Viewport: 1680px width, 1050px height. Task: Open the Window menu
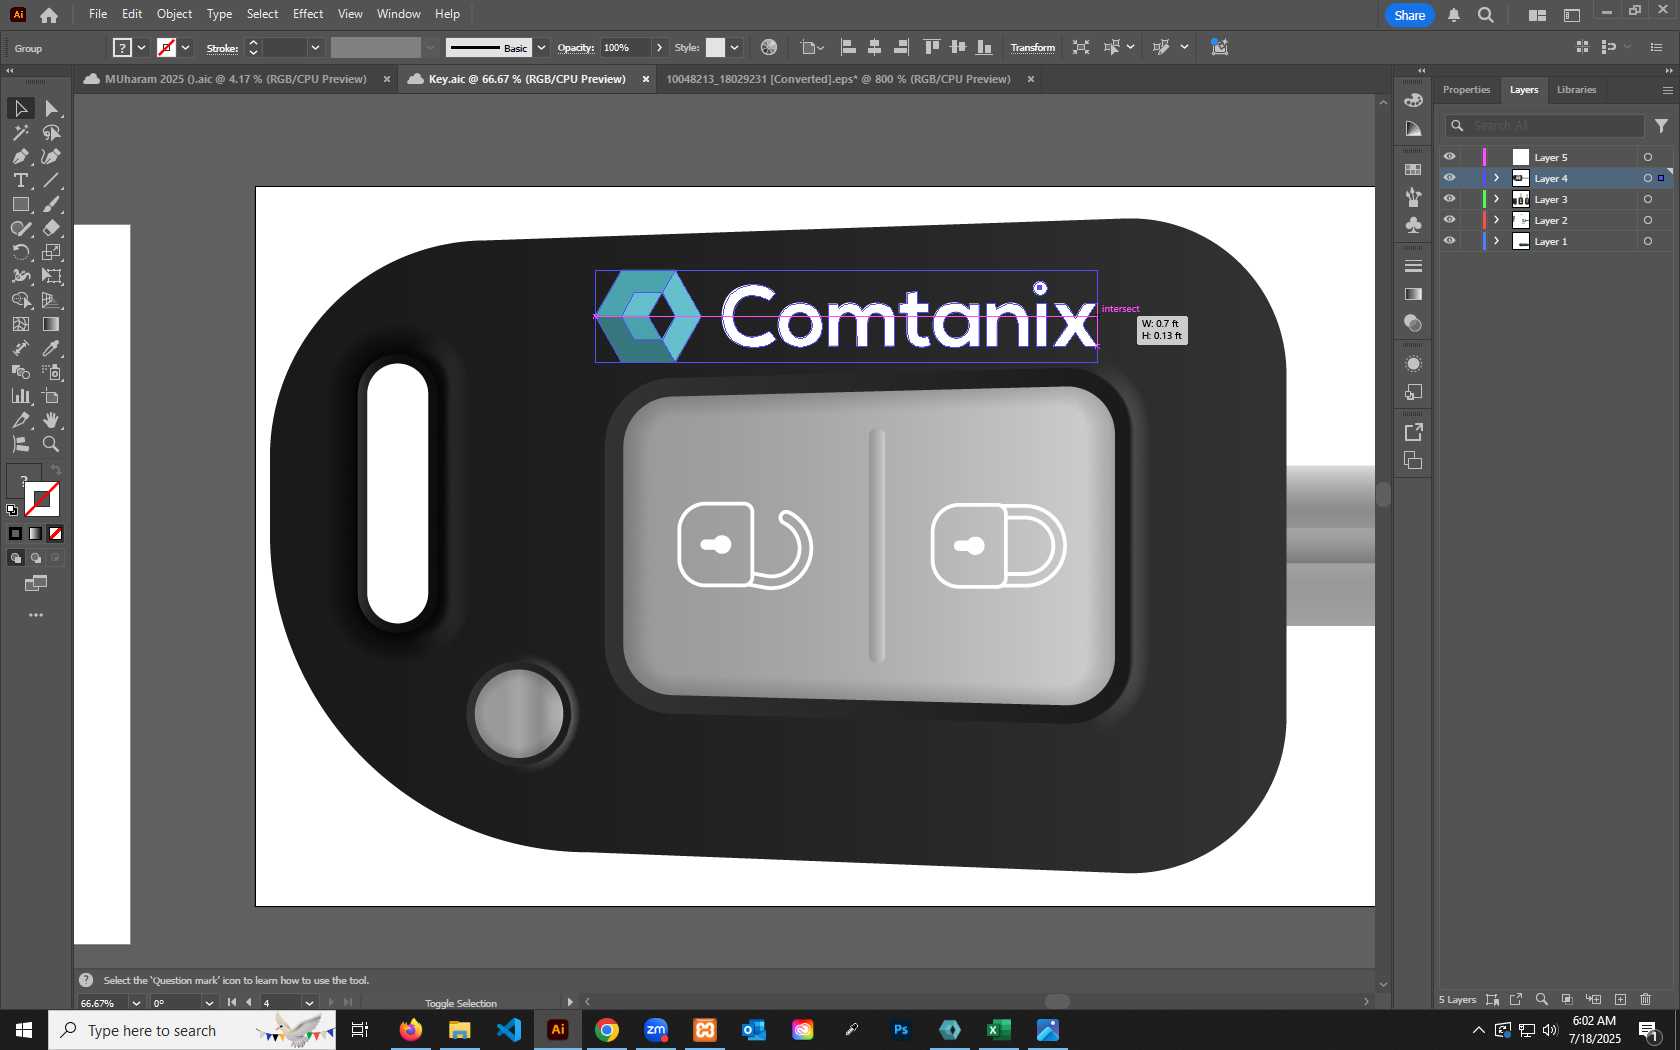399,14
